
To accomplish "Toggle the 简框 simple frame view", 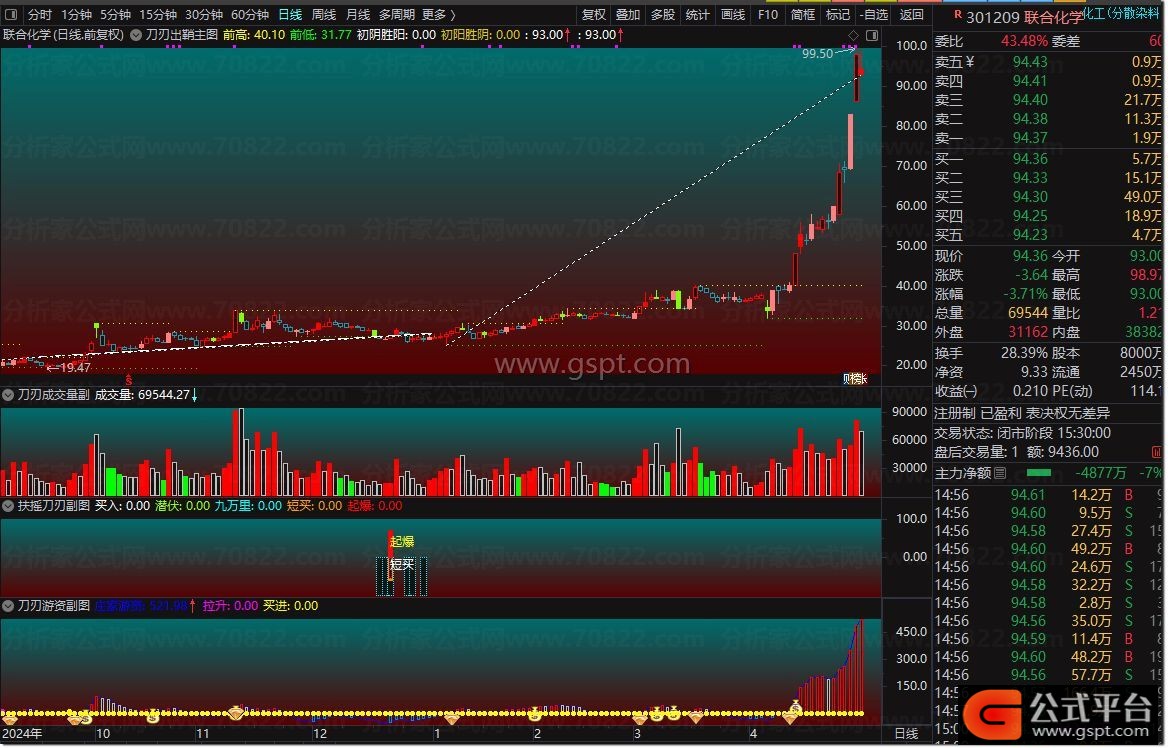I will [802, 14].
